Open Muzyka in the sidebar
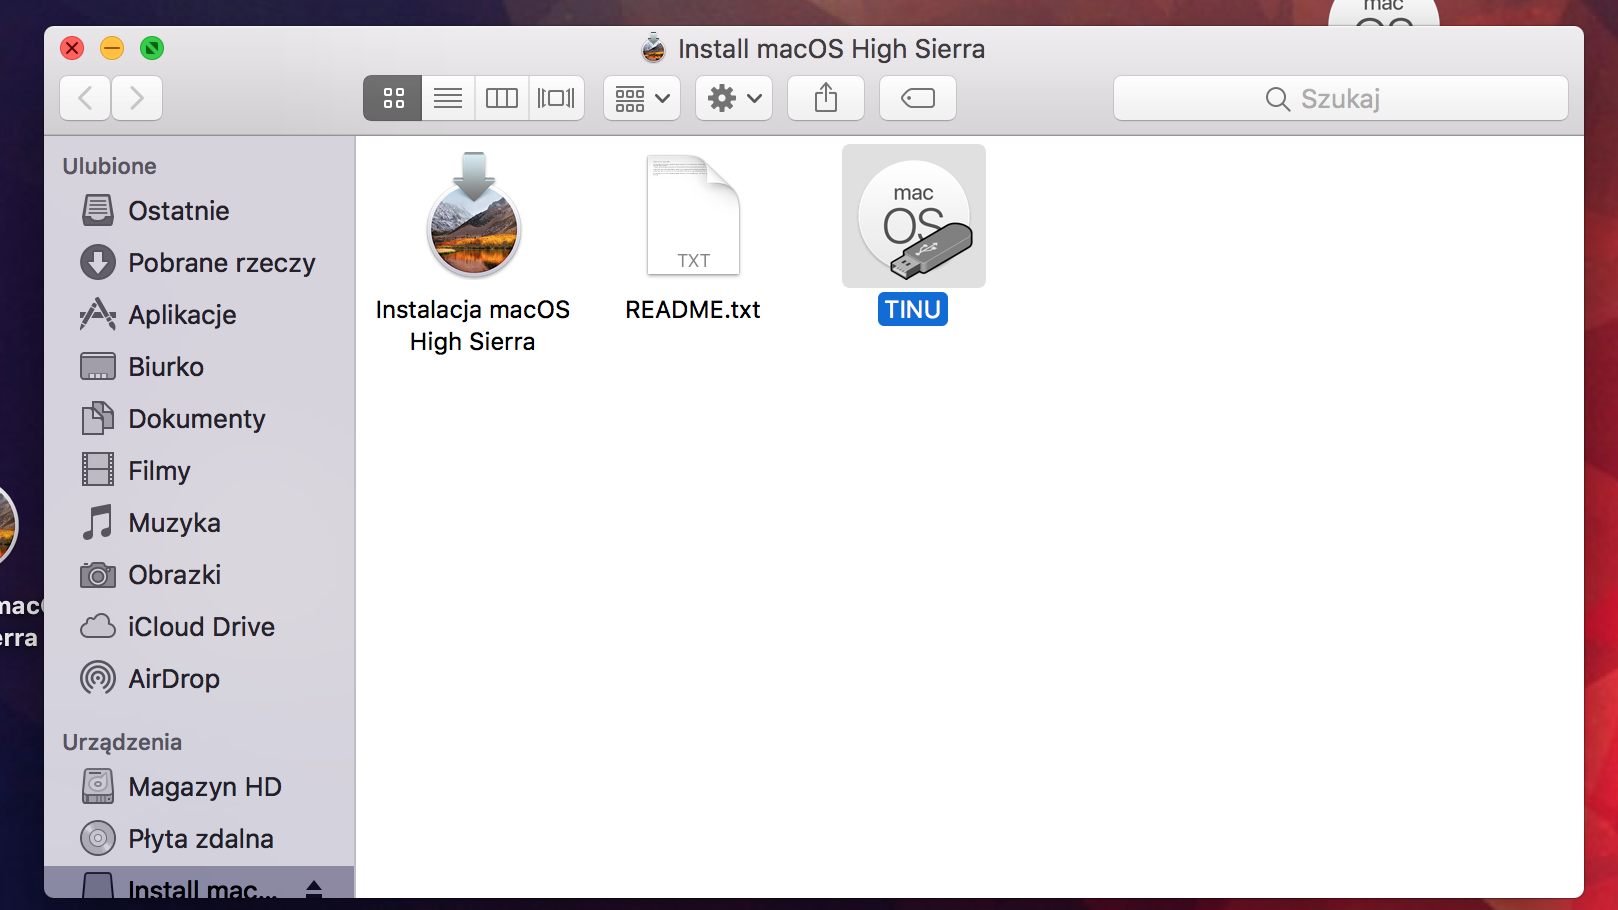This screenshot has height=910, width=1618. tap(199, 523)
